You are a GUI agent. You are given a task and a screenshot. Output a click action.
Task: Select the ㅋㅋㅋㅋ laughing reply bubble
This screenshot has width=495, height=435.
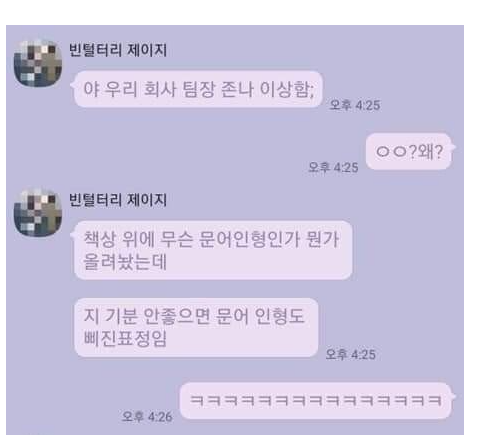point(316,401)
